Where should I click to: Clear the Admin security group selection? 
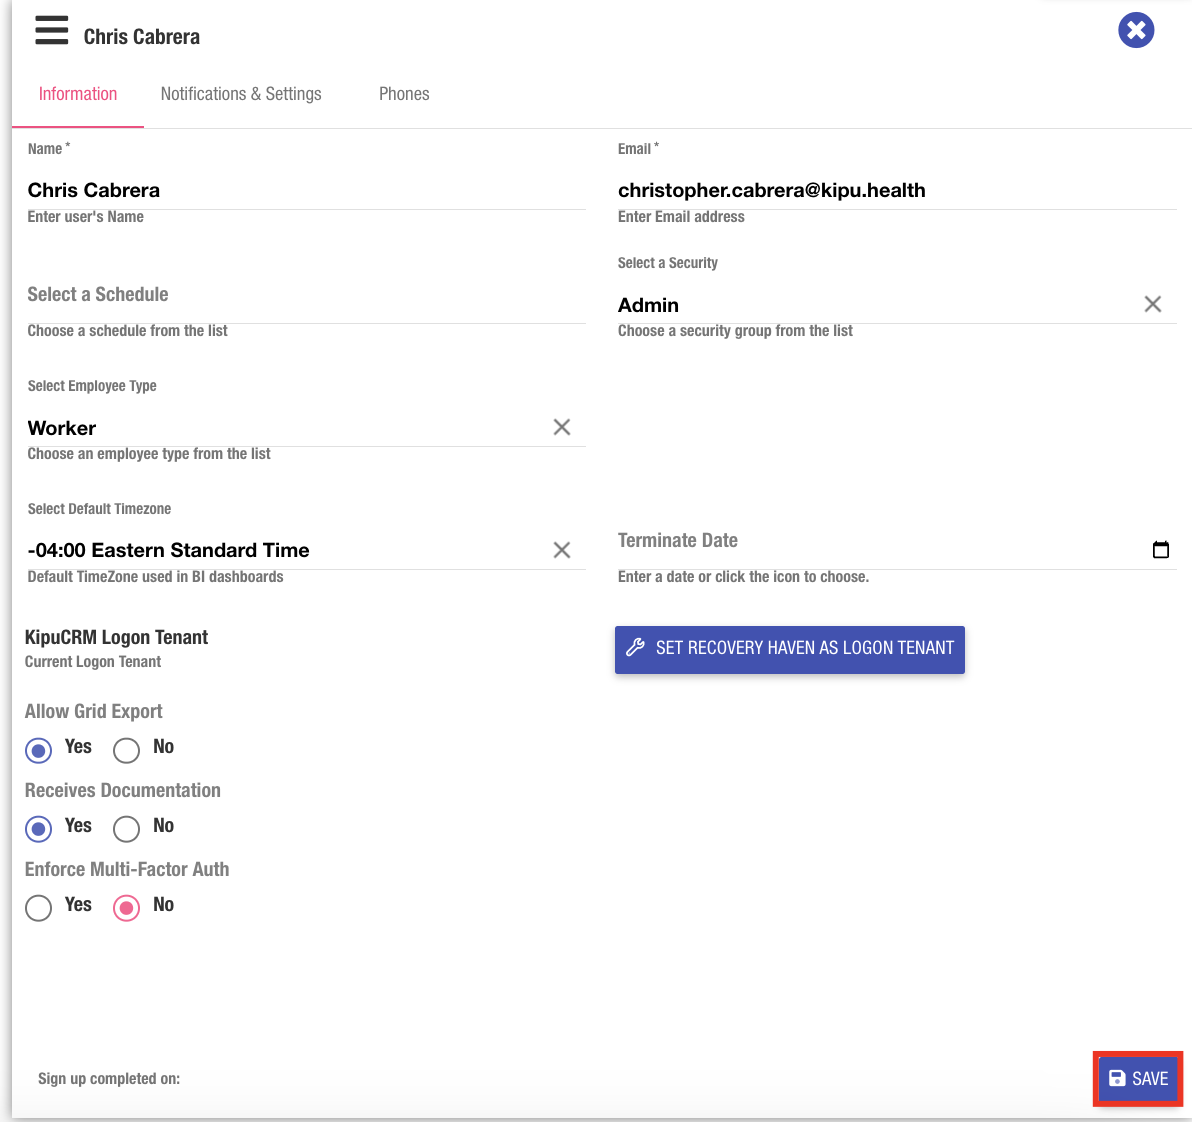coord(1152,304)
